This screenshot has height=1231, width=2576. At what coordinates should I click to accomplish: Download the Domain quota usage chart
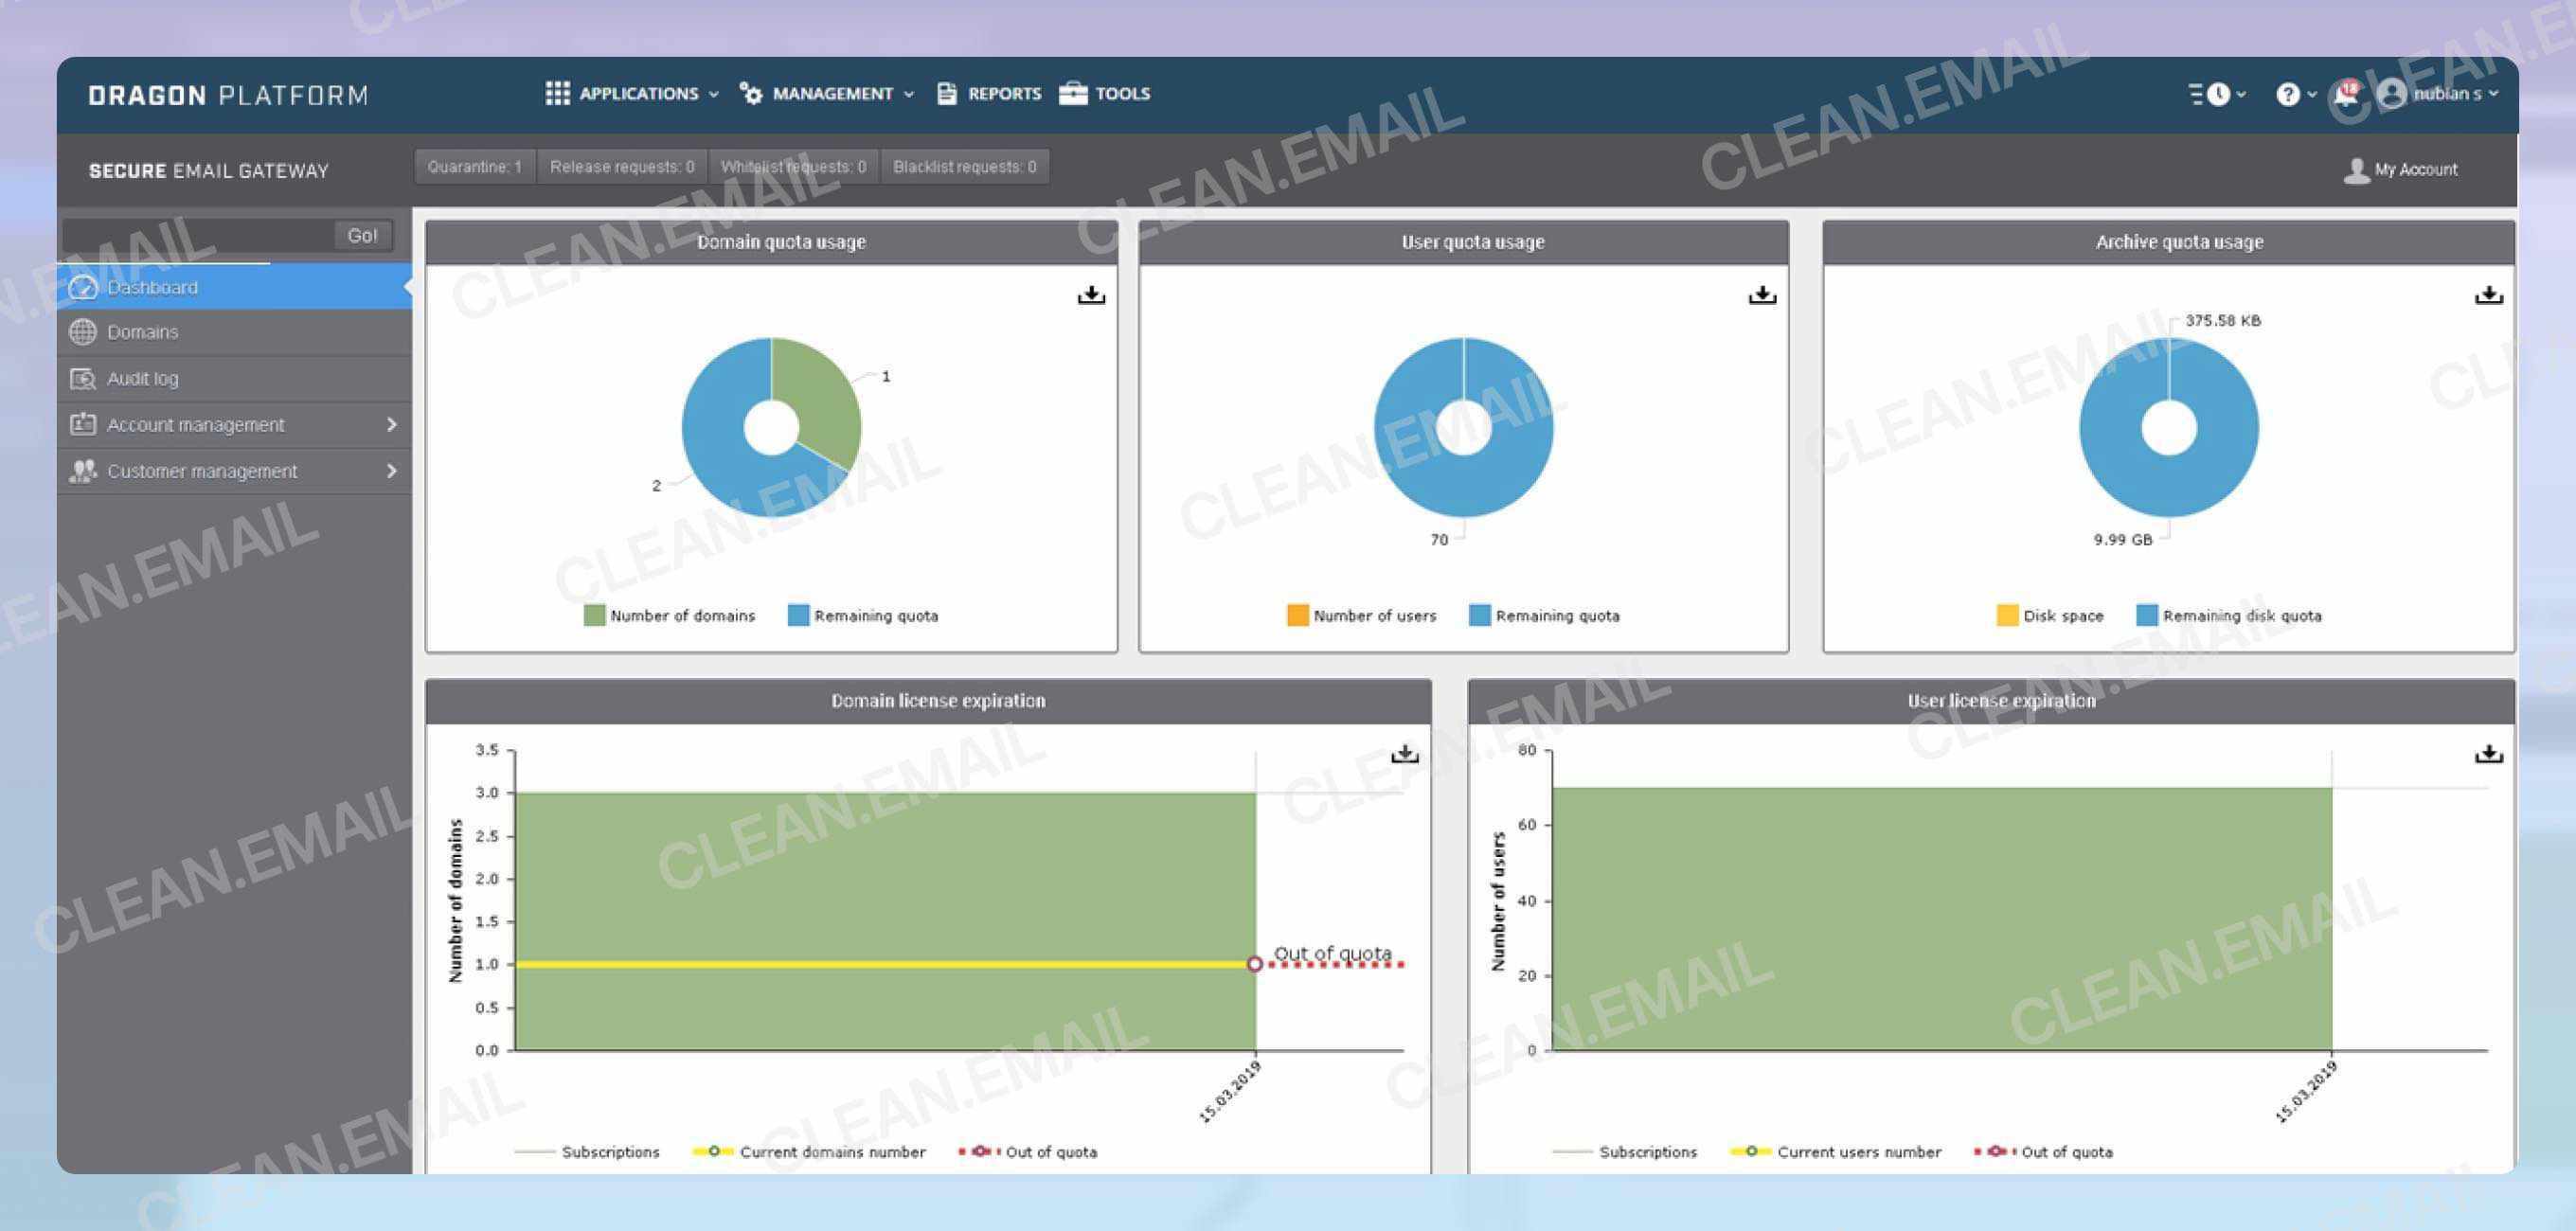click(x=1091, y=294)
